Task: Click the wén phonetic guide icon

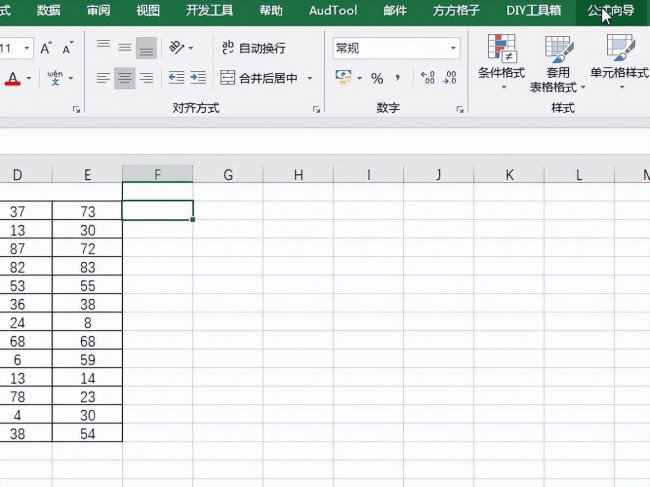Action: click(x=55, y=78)
